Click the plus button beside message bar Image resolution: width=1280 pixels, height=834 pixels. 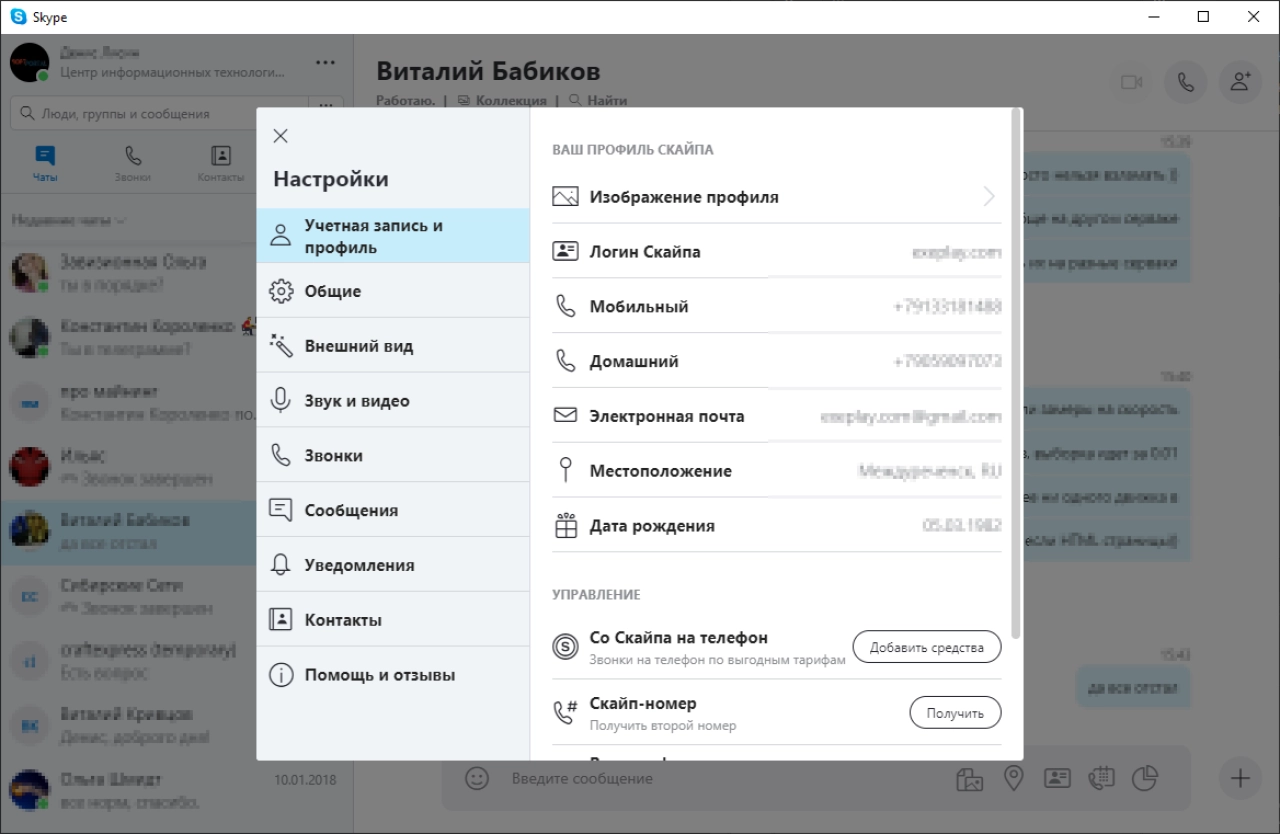tap(1240, 778)
